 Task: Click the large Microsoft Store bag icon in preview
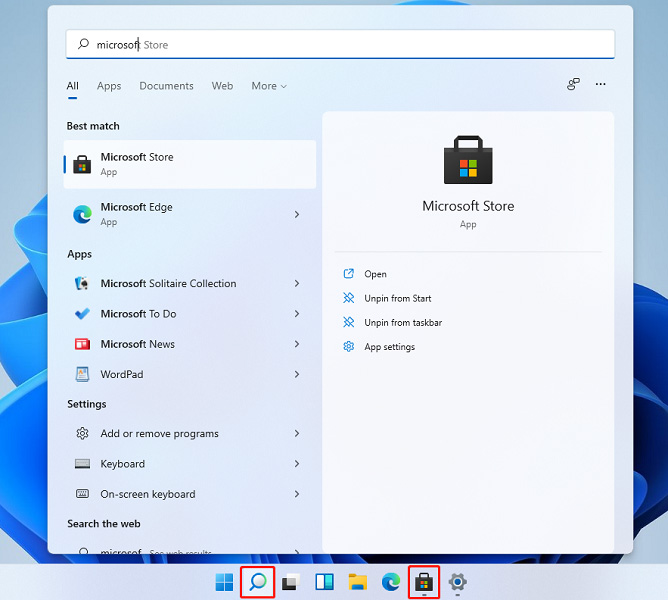point(468,160)
